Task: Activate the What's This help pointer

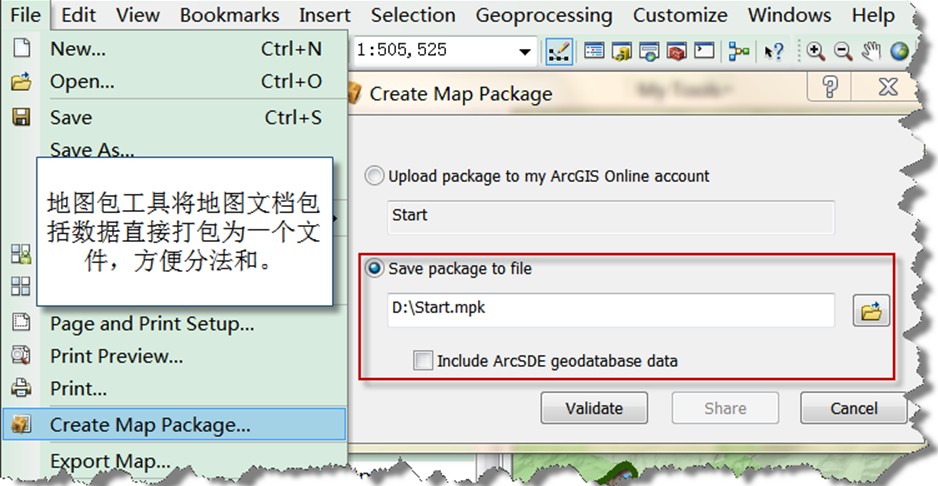Action: (x=773, y=51)
